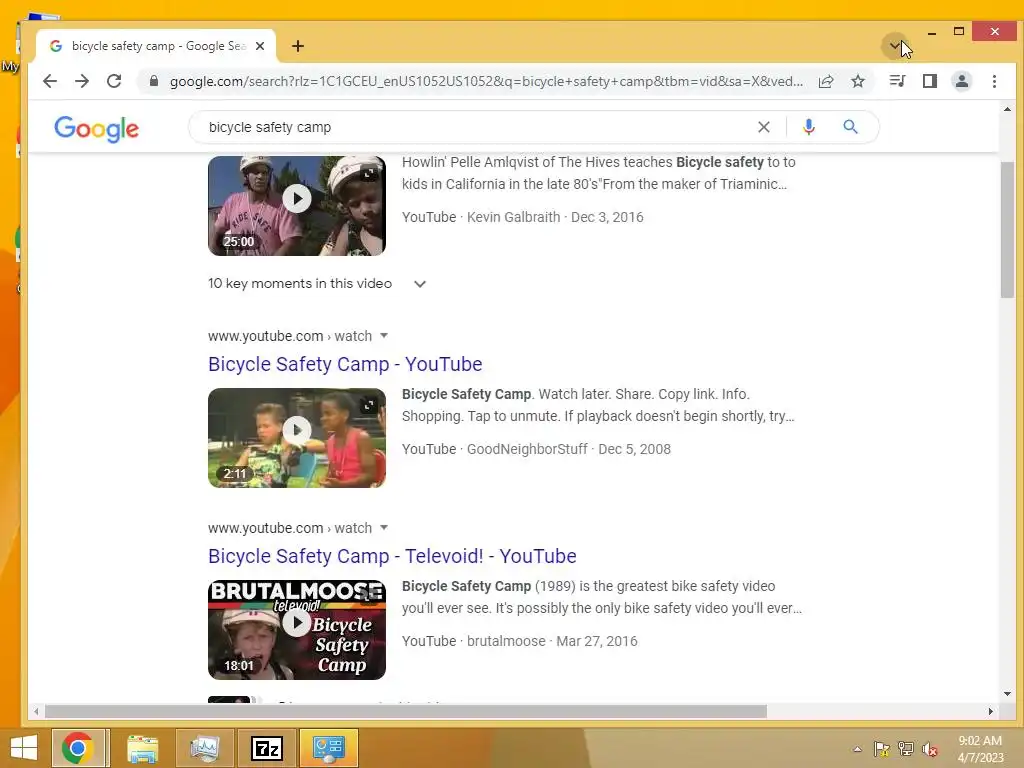
Task: Play the 18:01 brutalmoose video
Action: pyautogui.click(x=296, y=622)
